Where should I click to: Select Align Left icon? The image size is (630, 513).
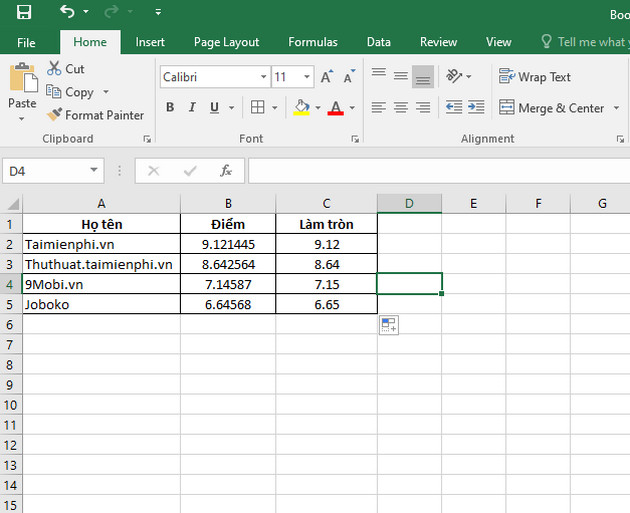(378, 107)
